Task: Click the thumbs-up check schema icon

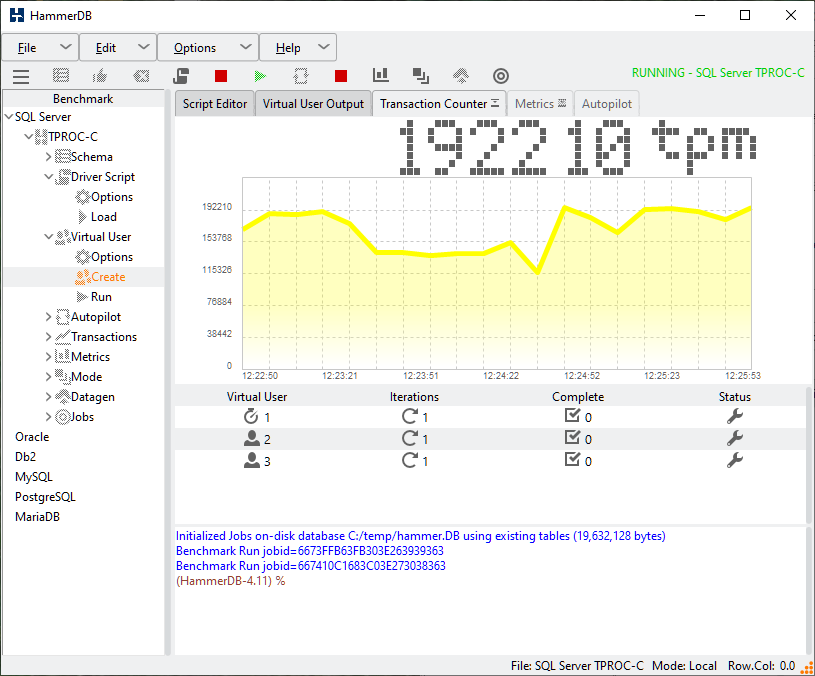Action: click(100, 76)
